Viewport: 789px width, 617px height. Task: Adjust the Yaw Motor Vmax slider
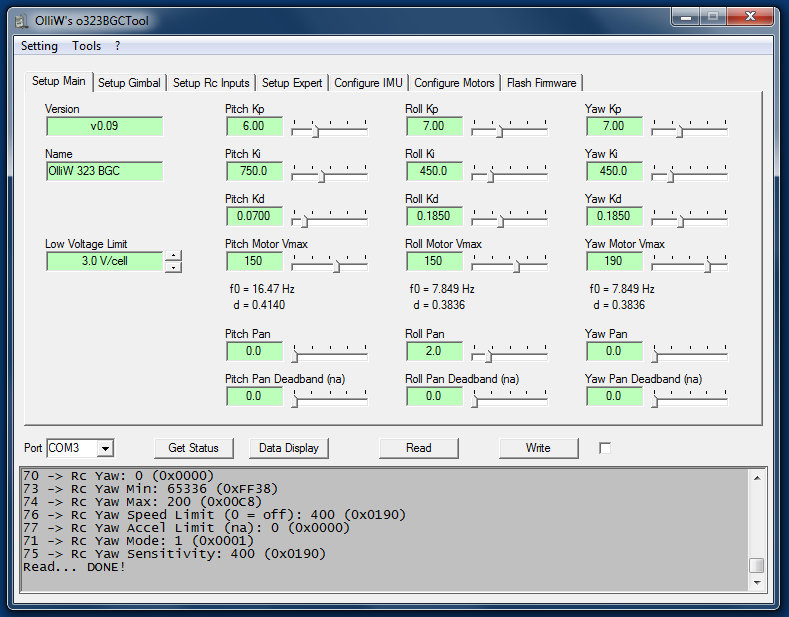(x=708, y=266)
